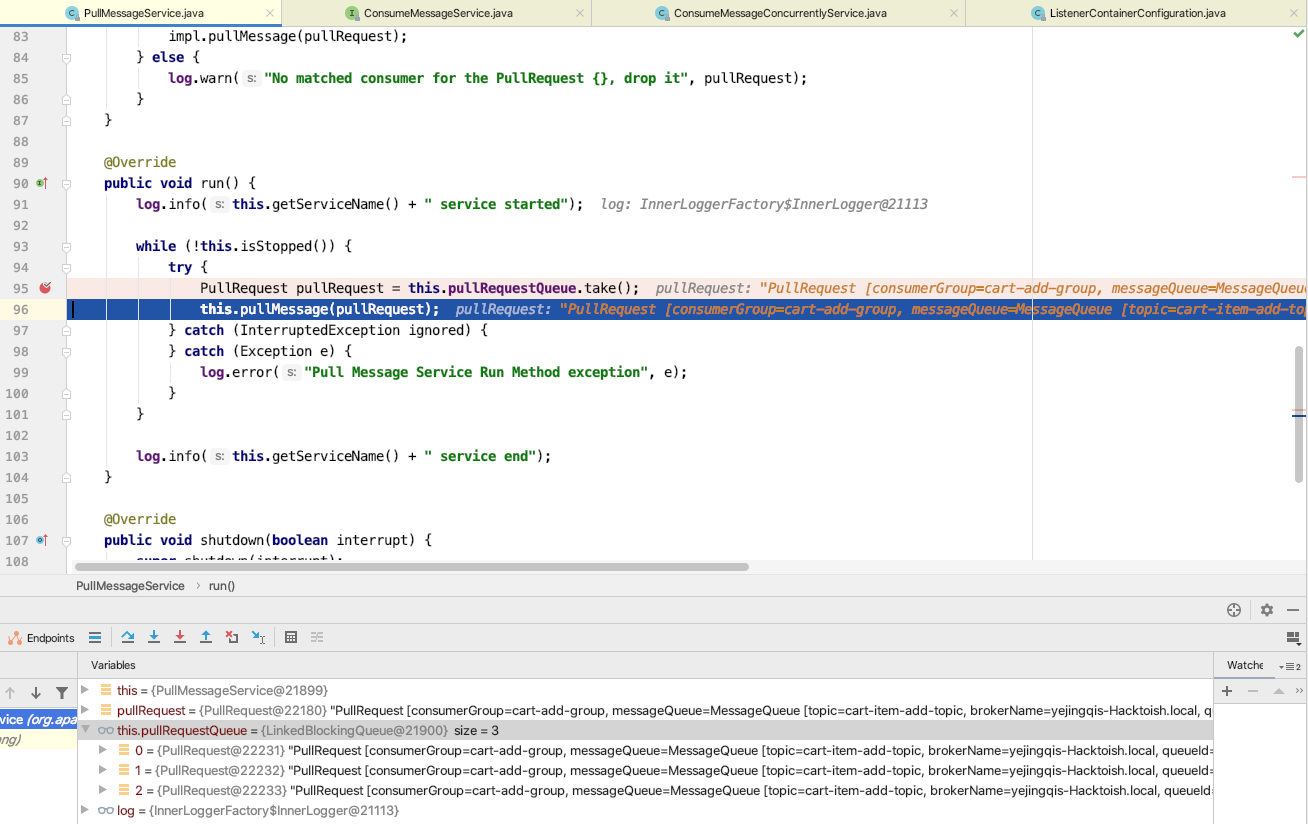The image size is (1308, 824).
Task: Open the hidden tabs list next to Watches
Action: (1290, 666)
